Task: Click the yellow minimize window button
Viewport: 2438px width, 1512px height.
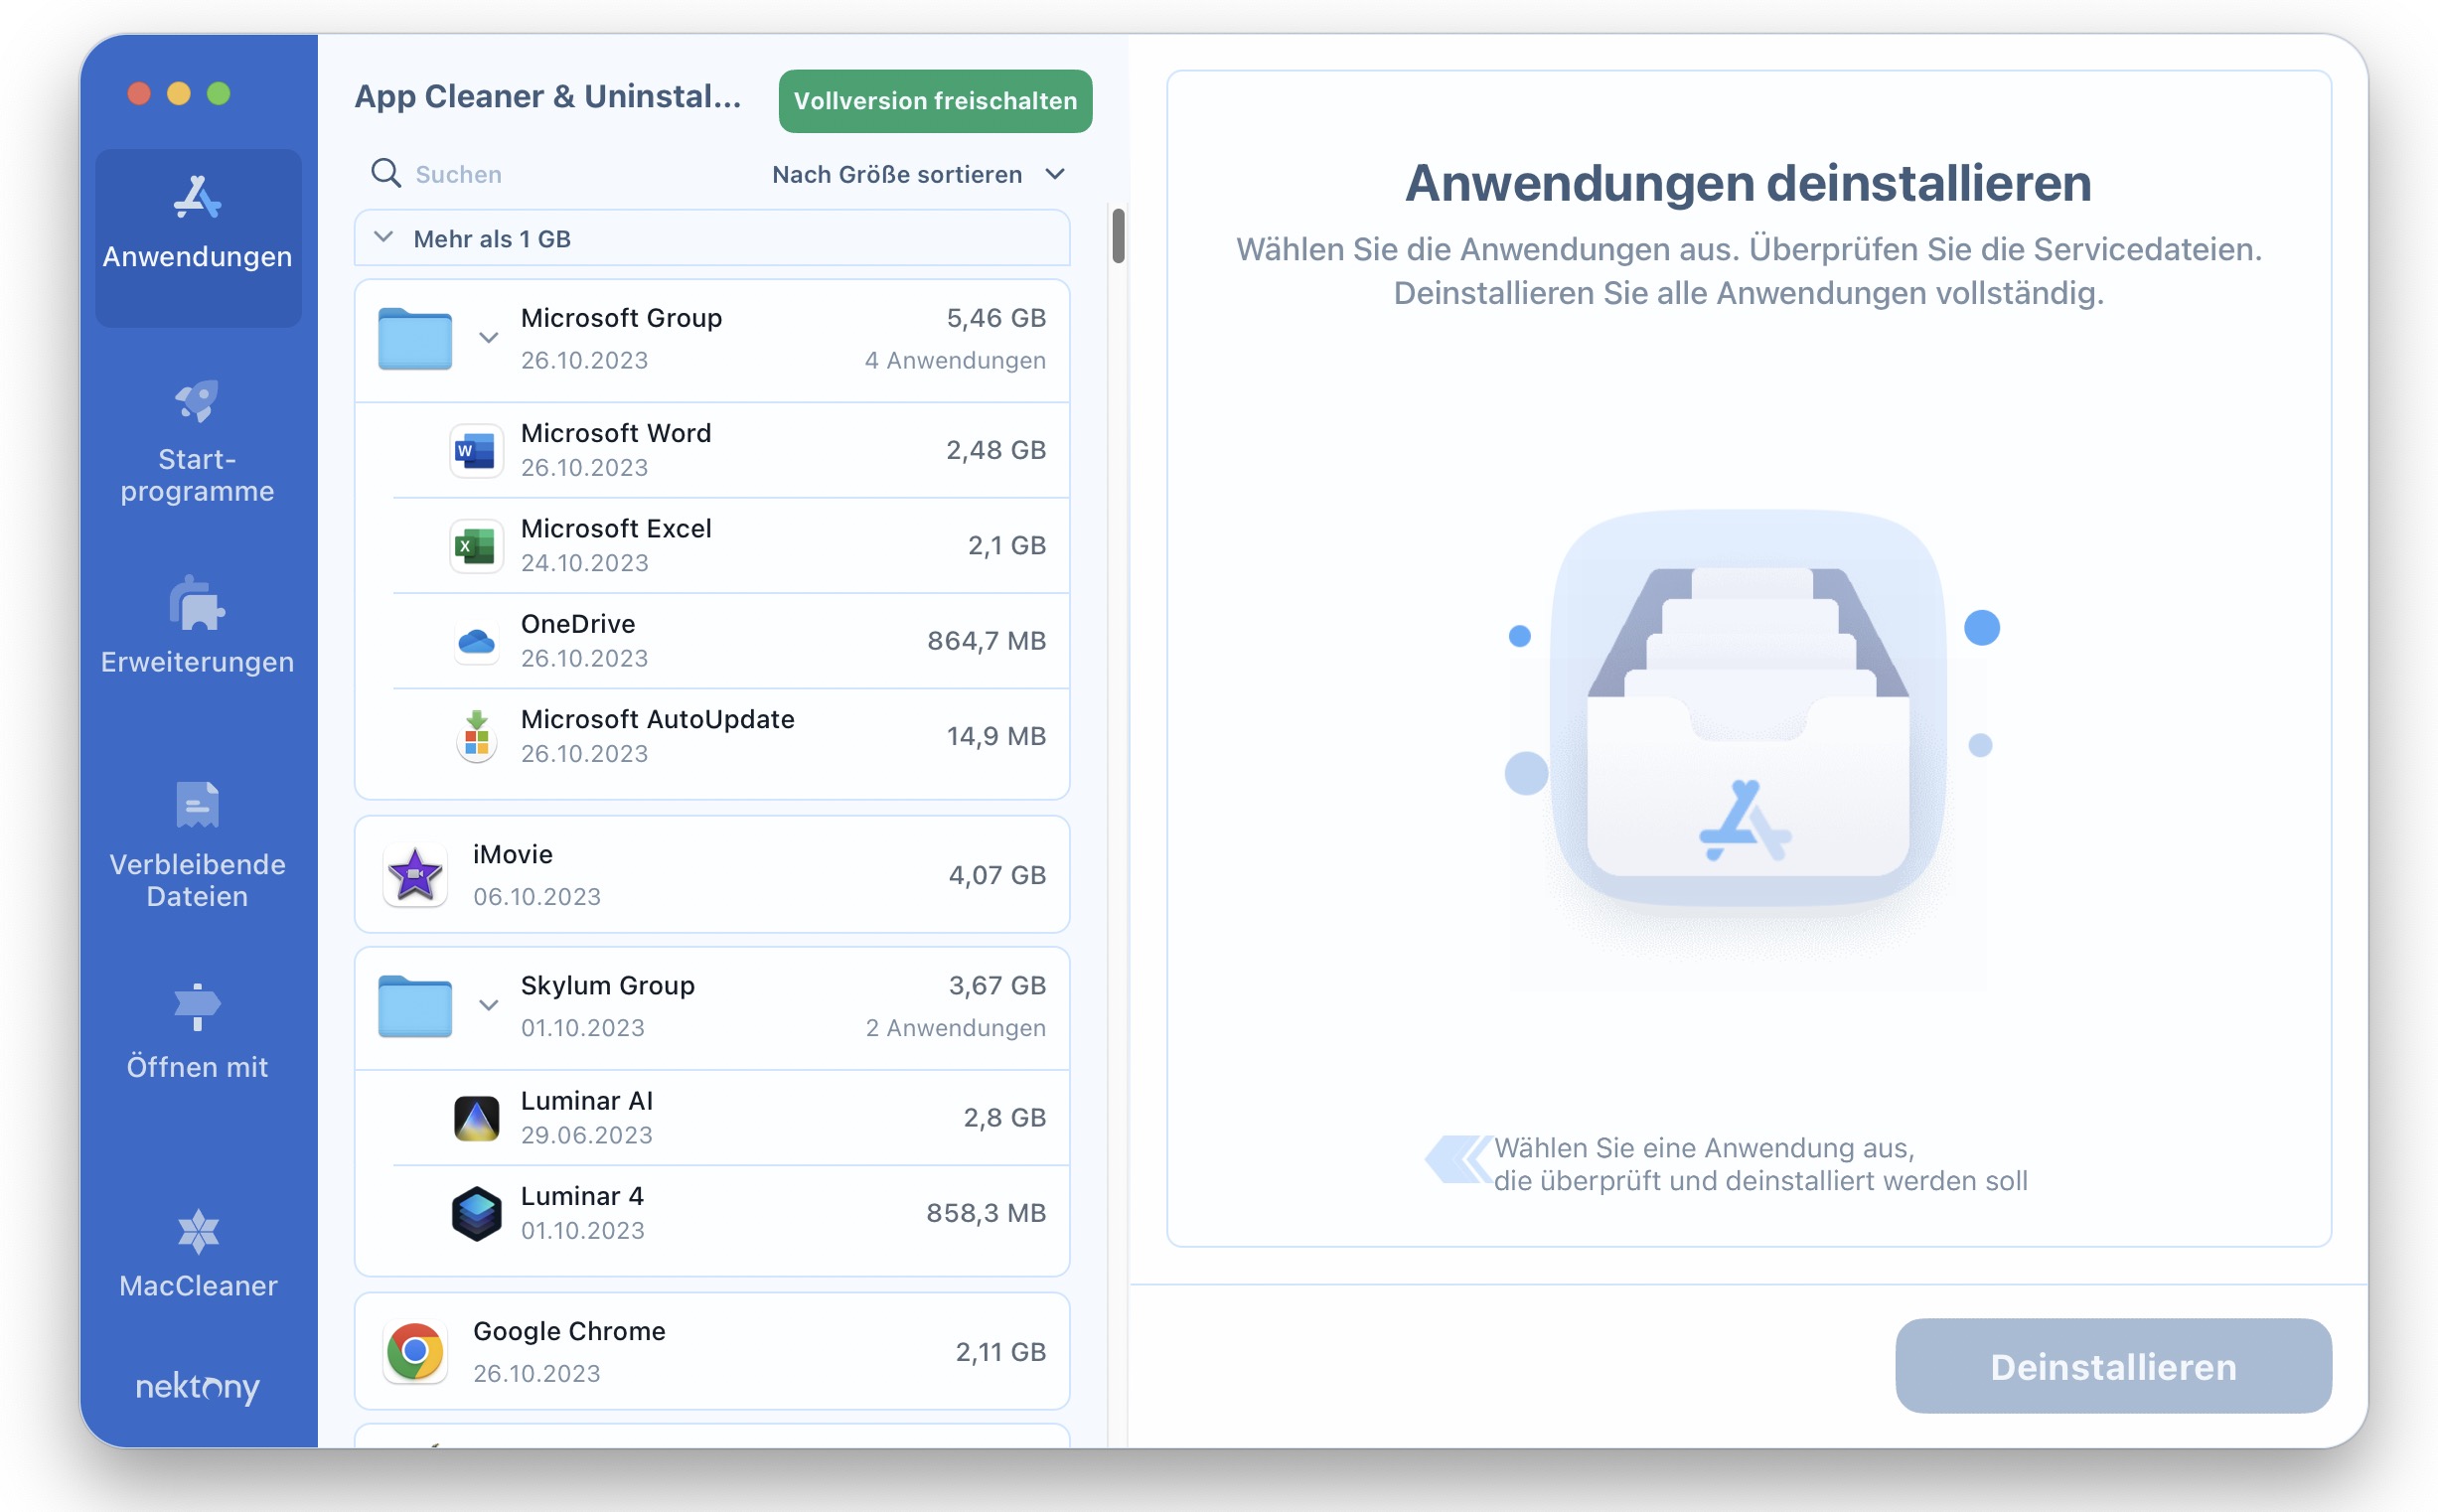Action: click(178, 93)
